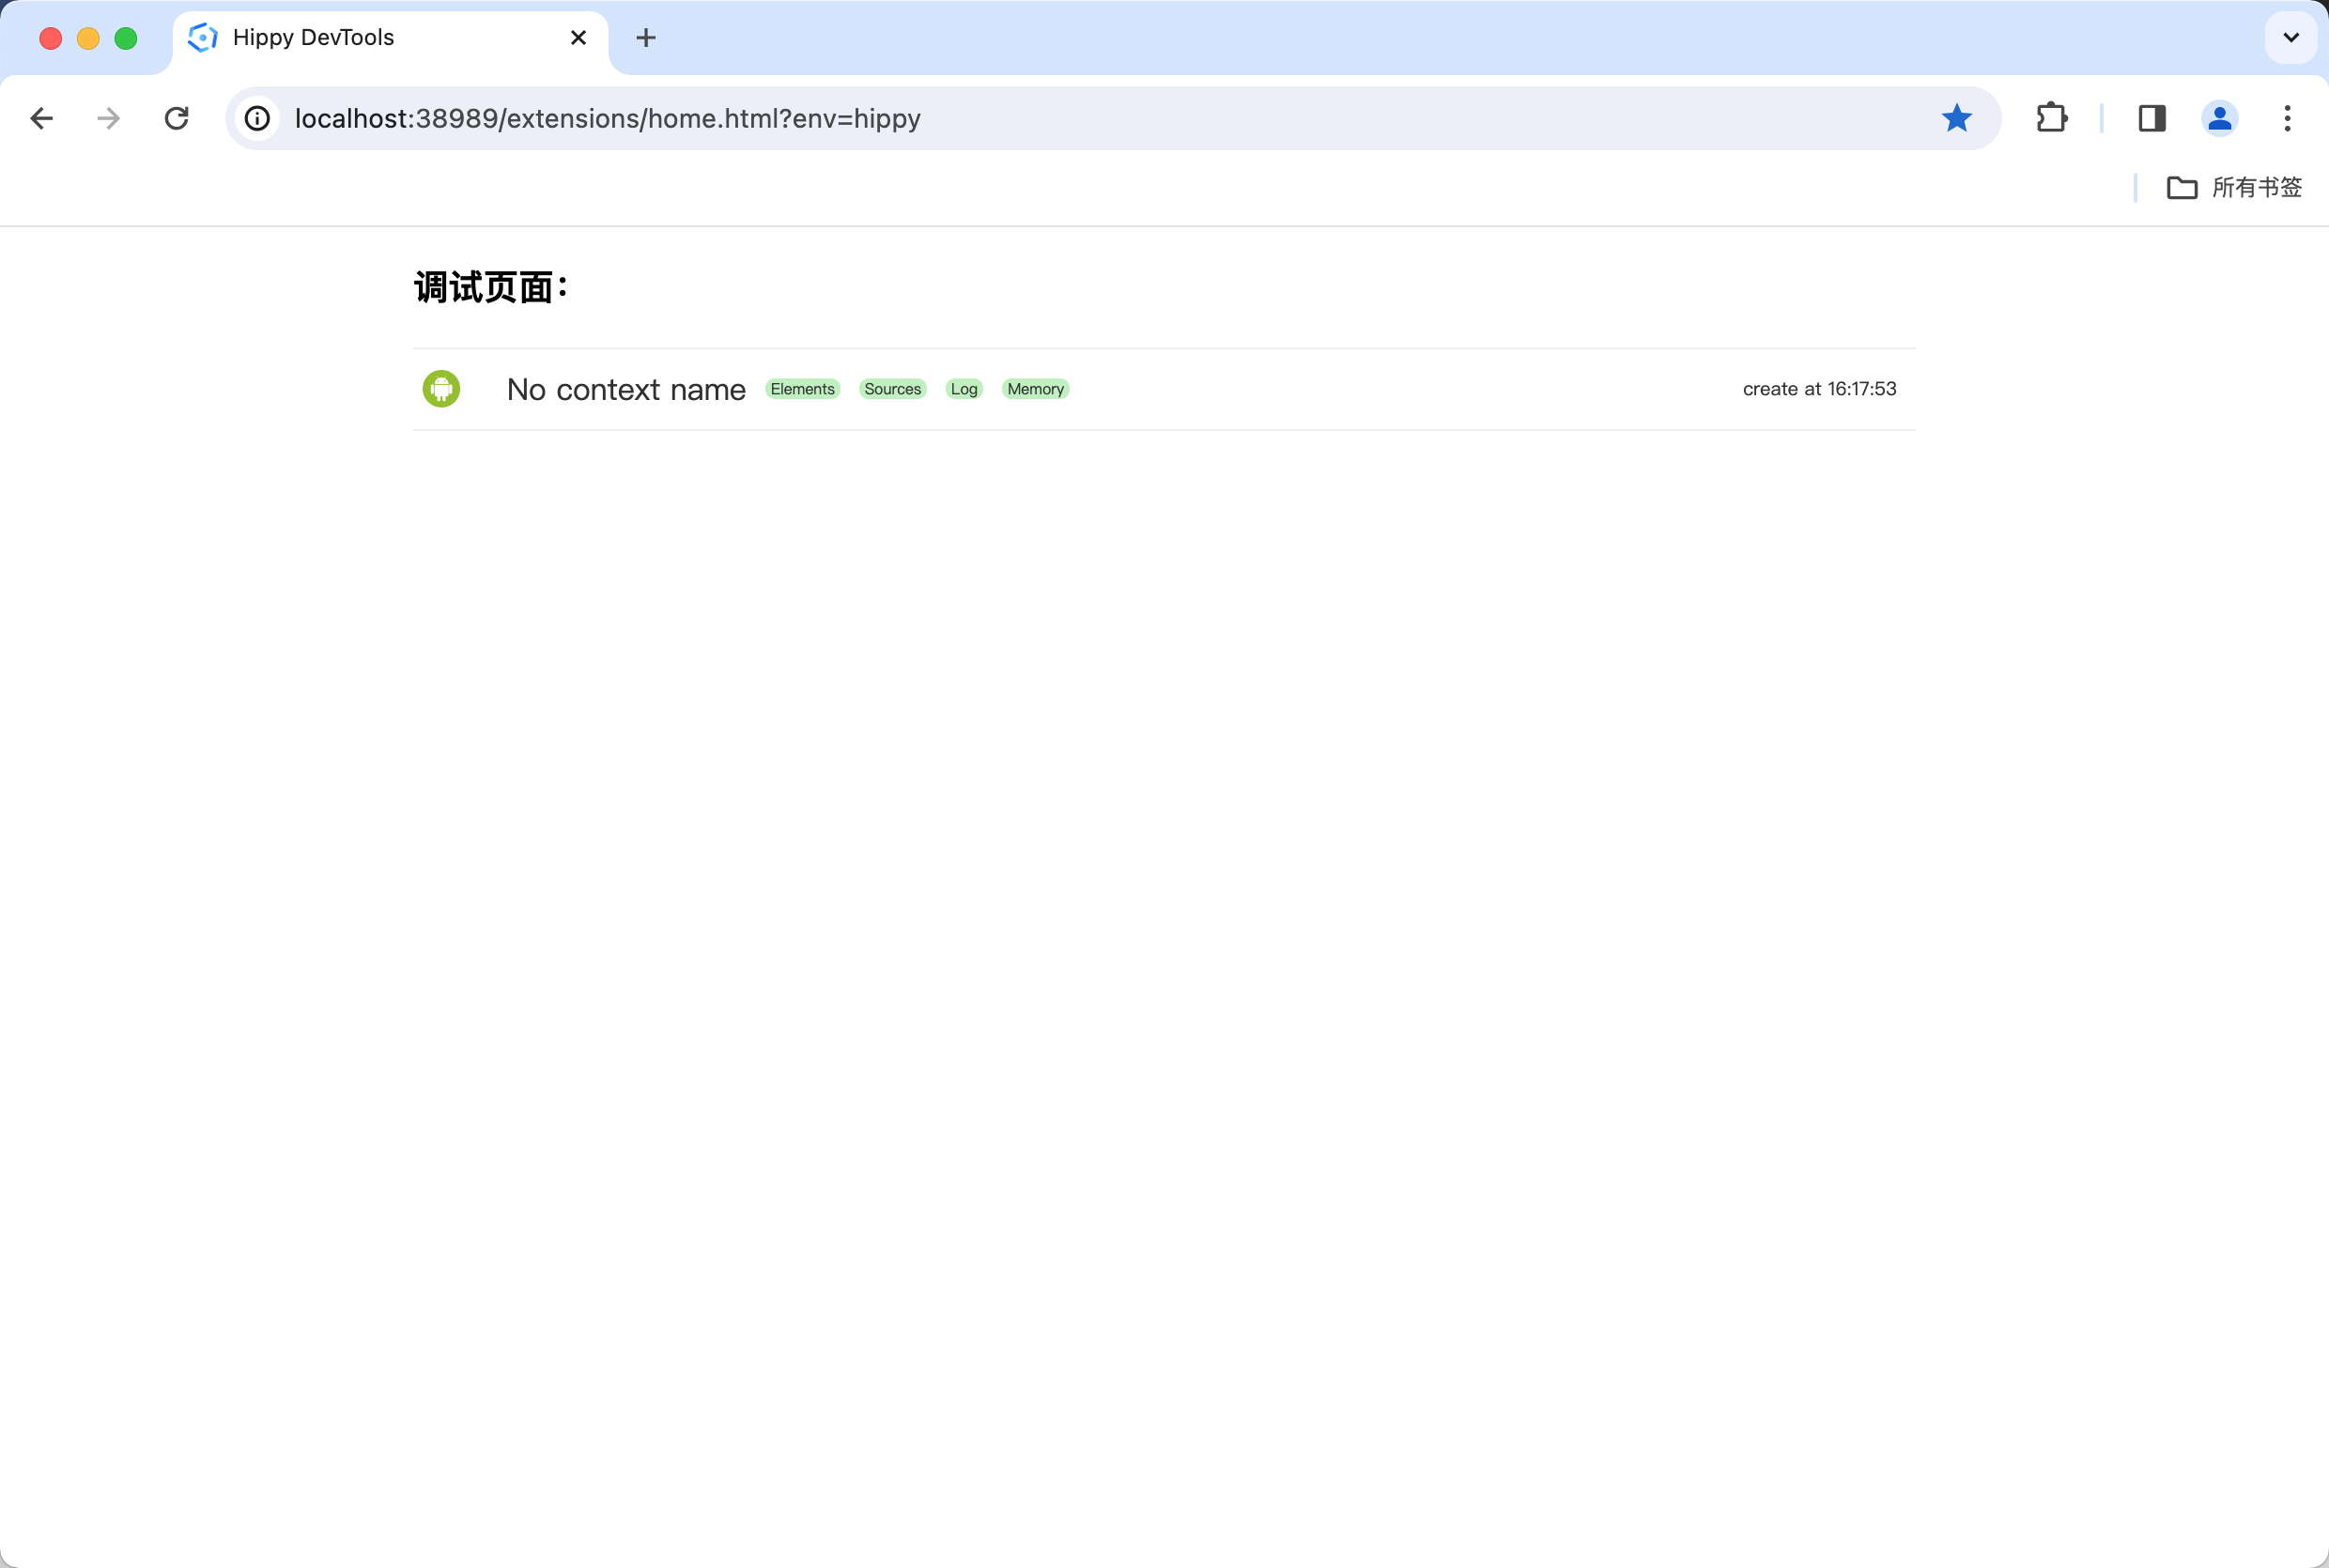Open the Chrome profile avatar

tap(2219, 118)
